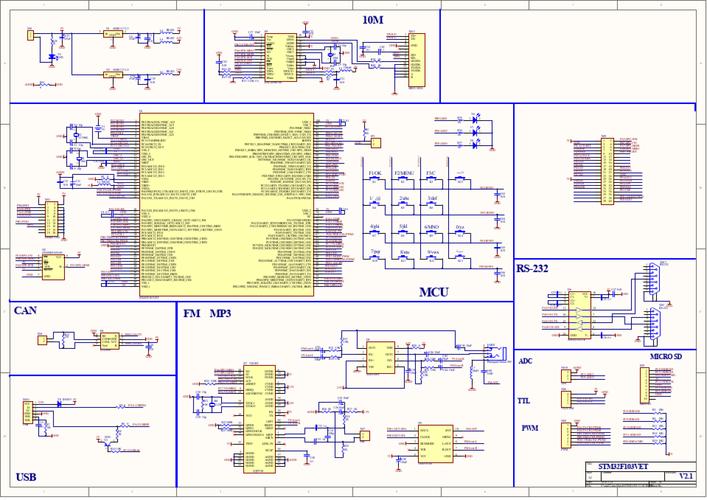Click the PWM label

530,428
